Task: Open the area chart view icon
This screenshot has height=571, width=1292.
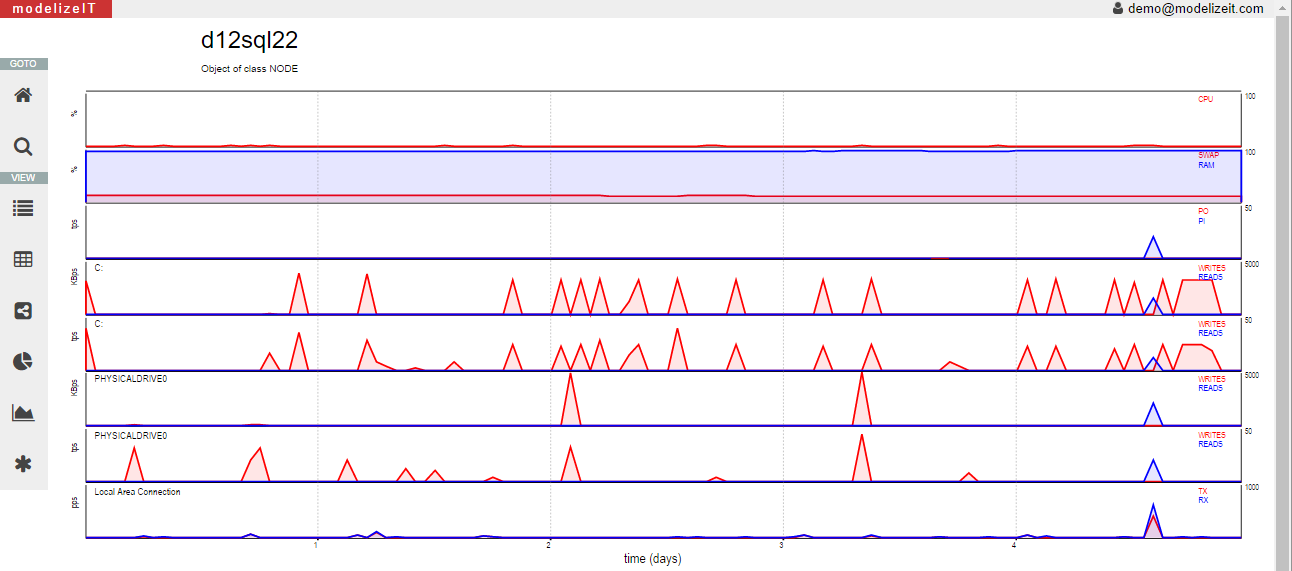Action: (23, 413)
